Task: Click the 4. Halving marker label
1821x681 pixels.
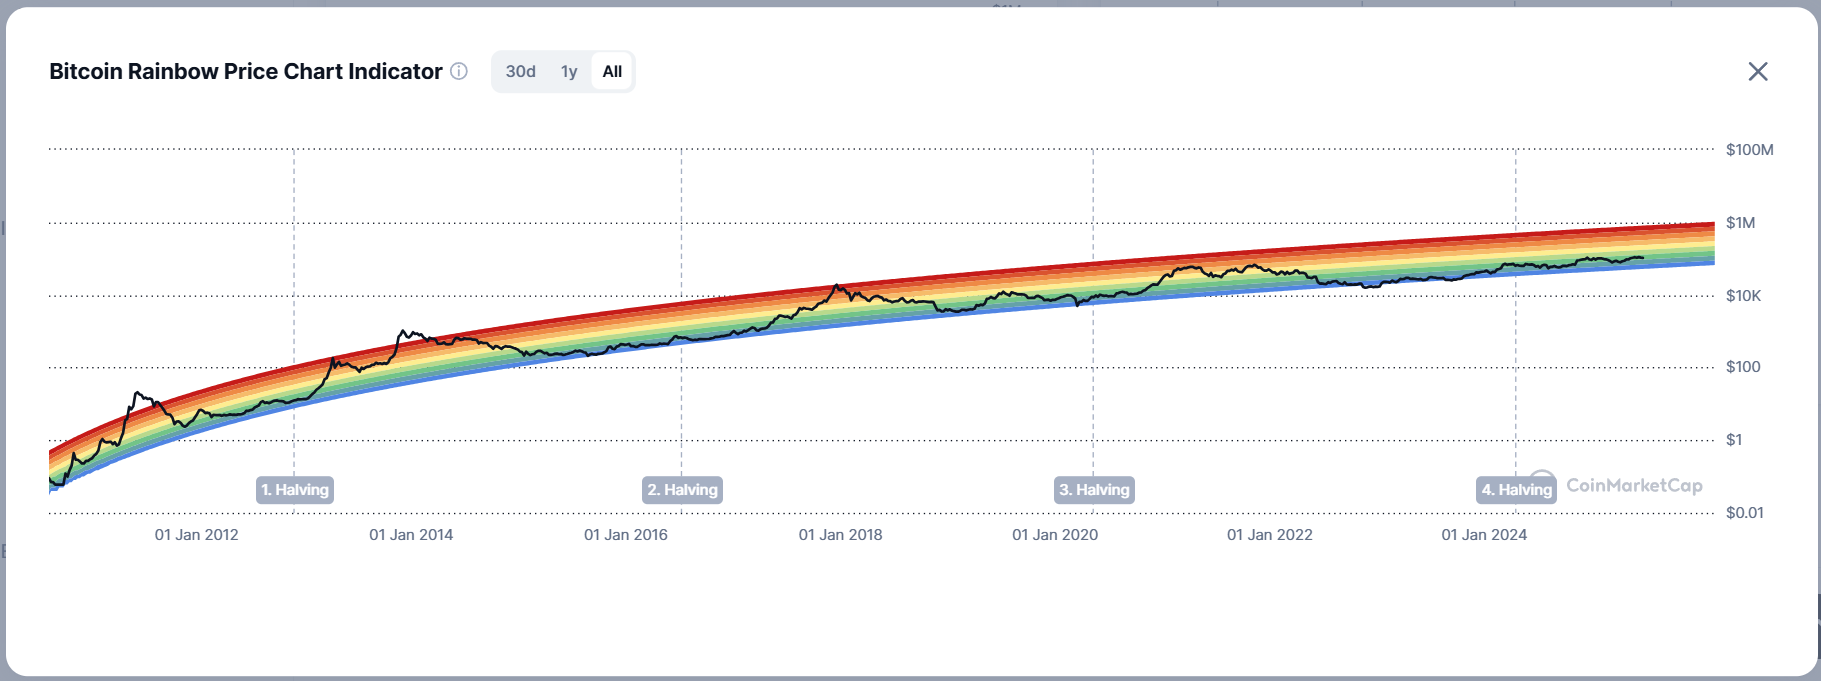Action: click(1517, 490)
